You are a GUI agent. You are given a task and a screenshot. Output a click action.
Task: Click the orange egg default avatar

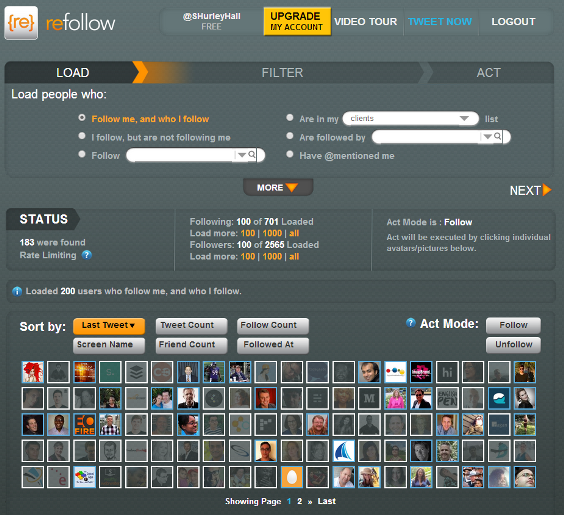click(292, 477)
